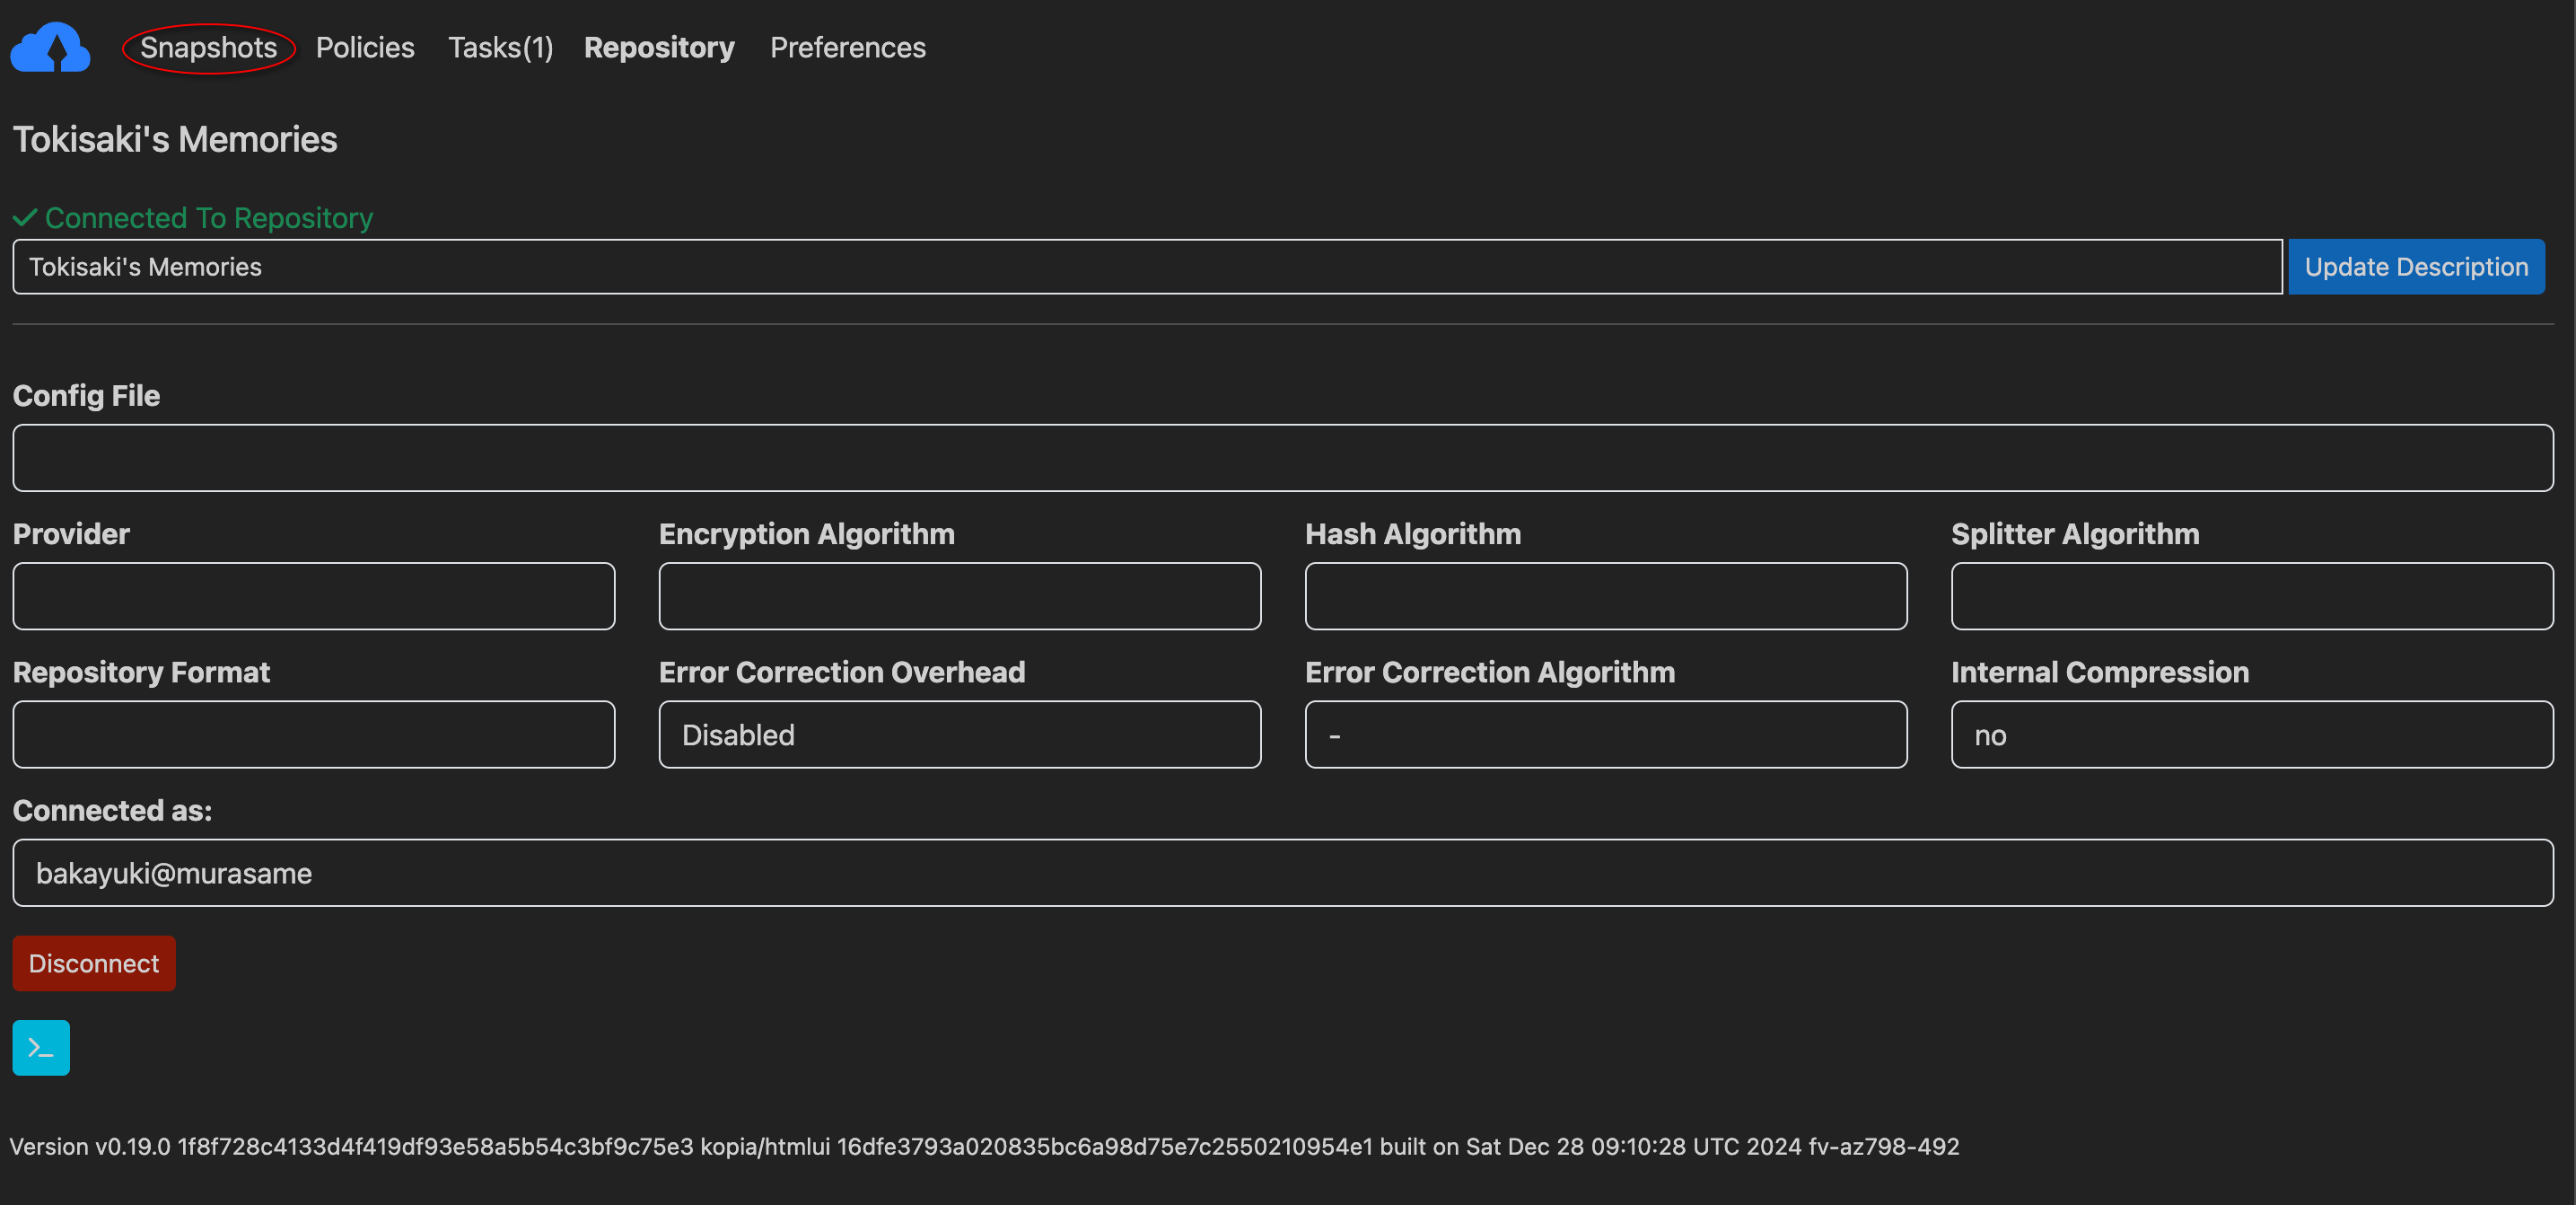2576x1205 pixels.
Task: Open the Tasks(1) tab
Action: point(500,47)
